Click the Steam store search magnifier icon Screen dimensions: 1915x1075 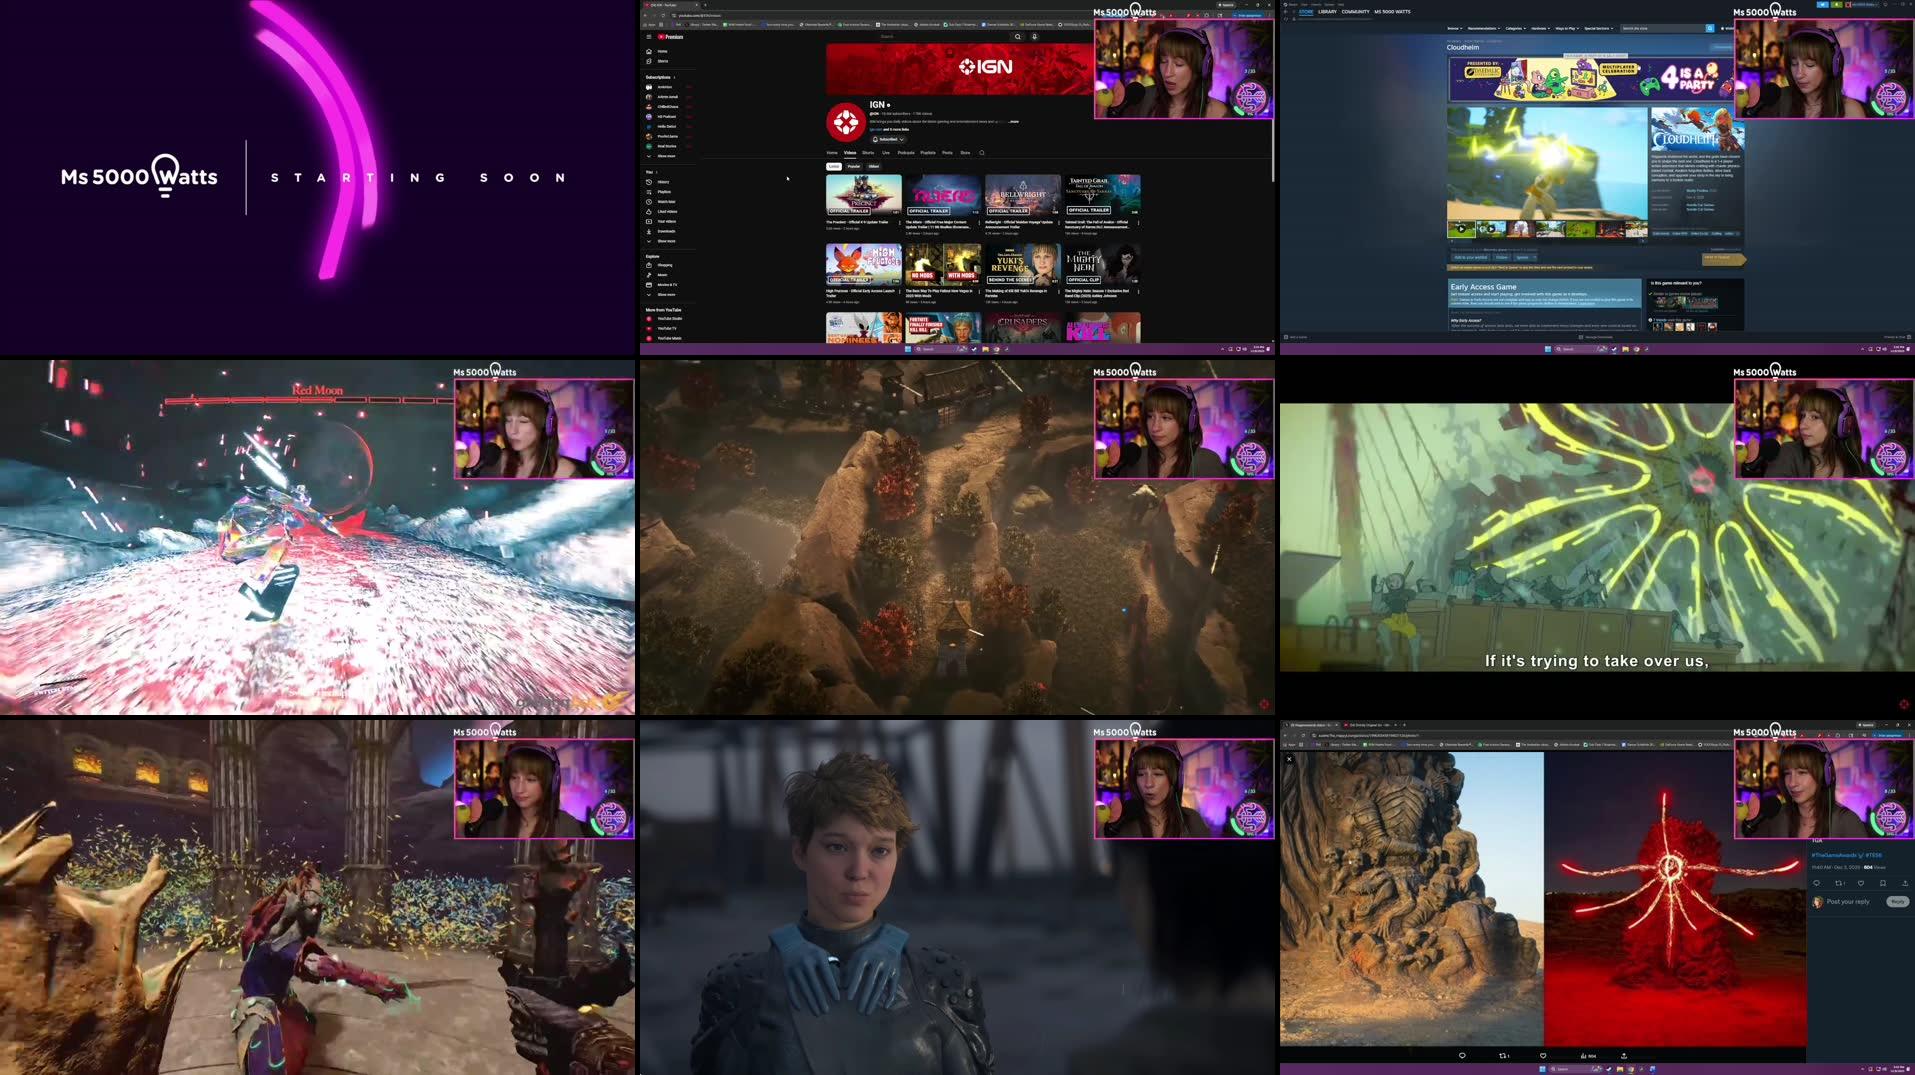click(x=1709, y=28)
